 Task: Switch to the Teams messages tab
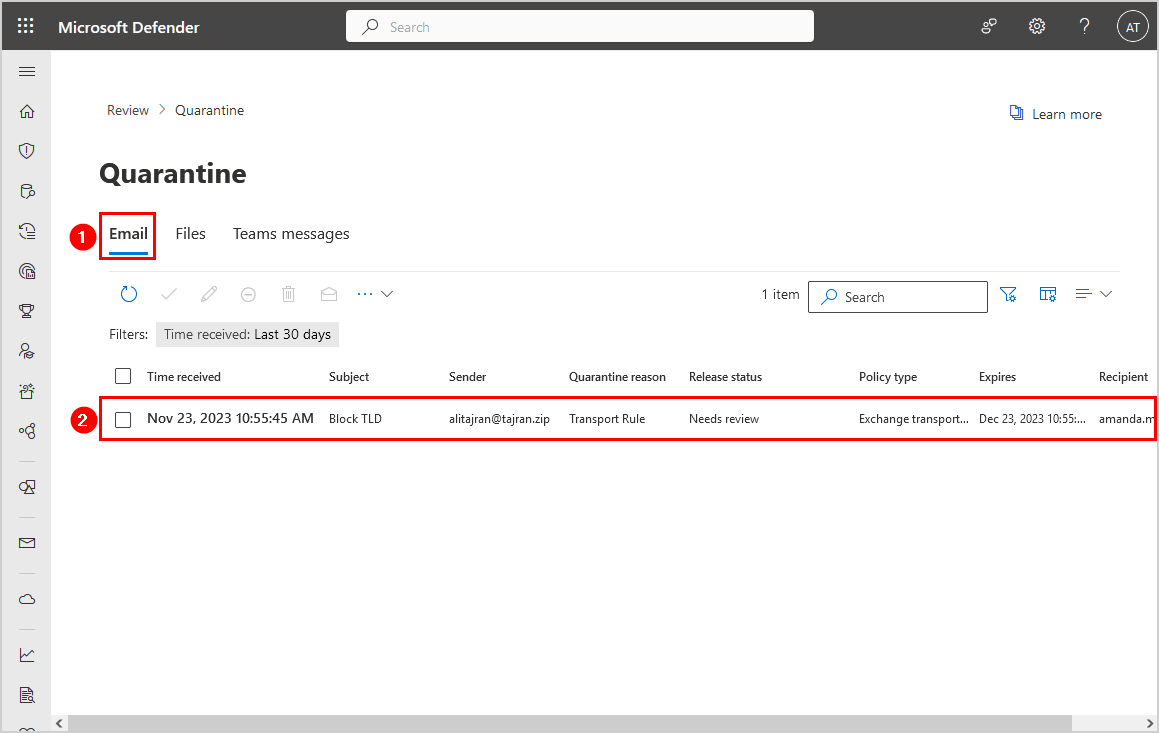pos(291,234)
